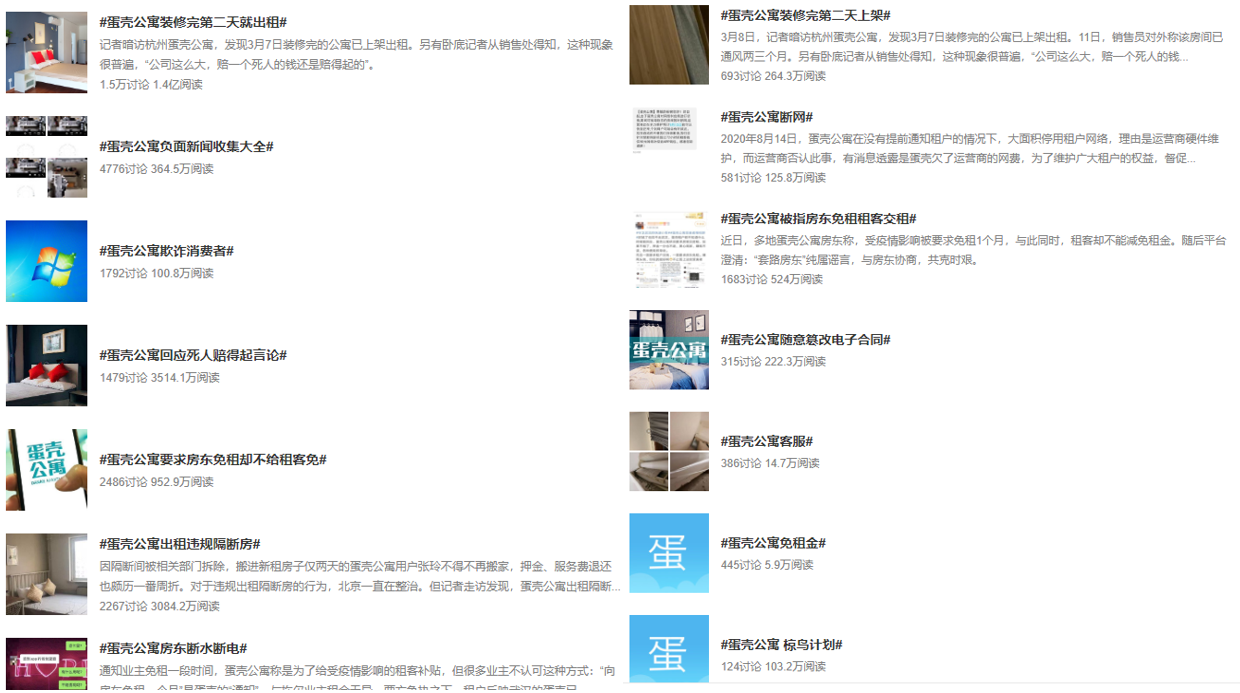Click blue 蛋 avatar for 免租金 topic

(669, 553)
